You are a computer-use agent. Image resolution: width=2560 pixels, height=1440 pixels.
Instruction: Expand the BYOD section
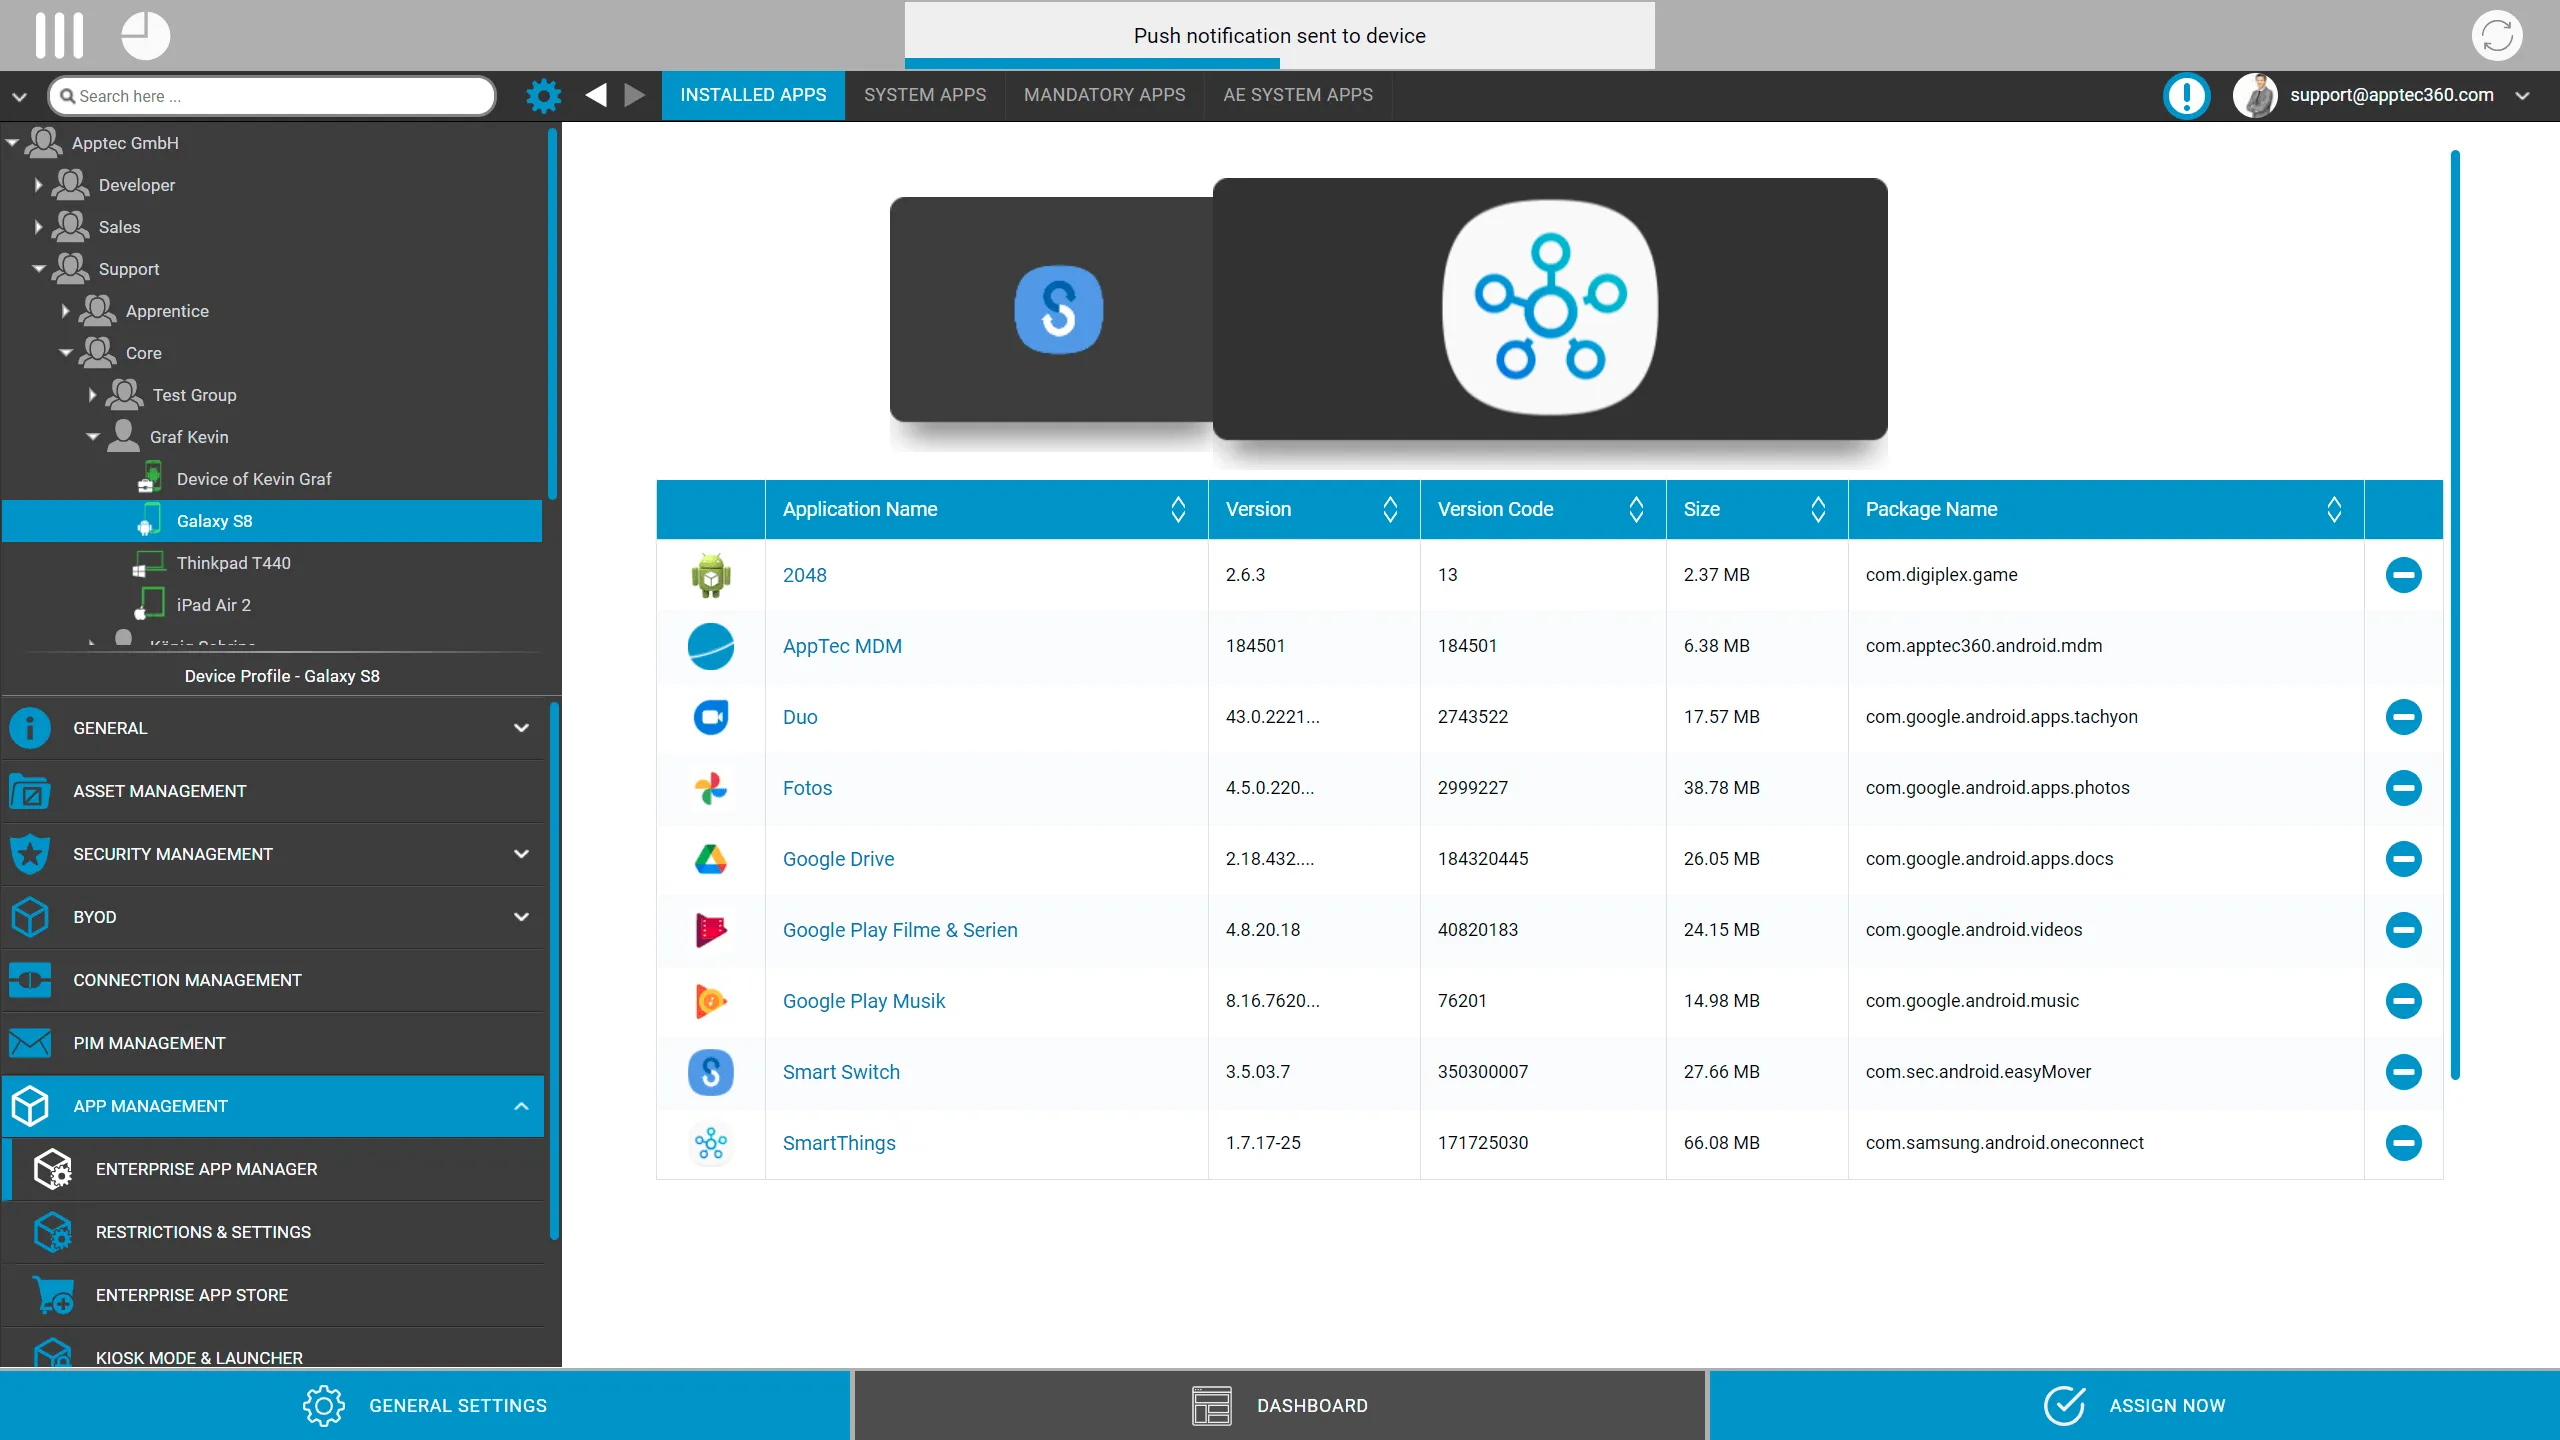click(521, 917)
